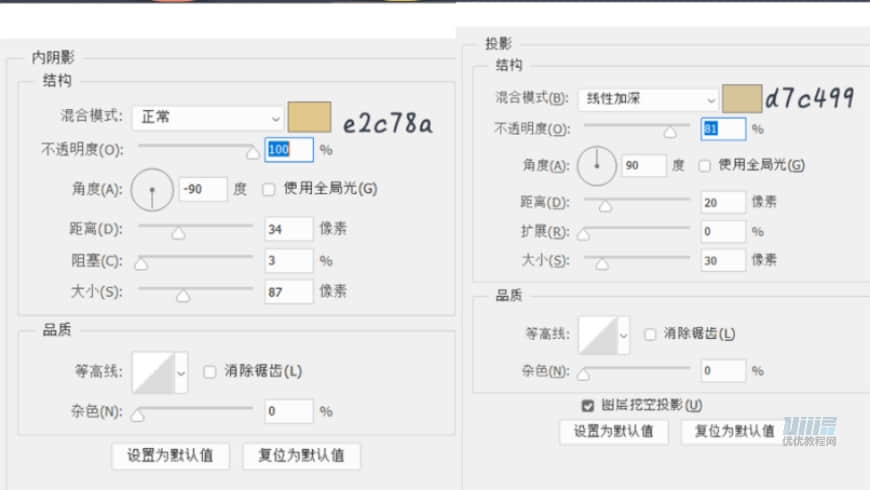The height and width of the screenshot is (490, 870).
Task: Expand Inner Shadow contour picker arrow
Action: (181, 372)
